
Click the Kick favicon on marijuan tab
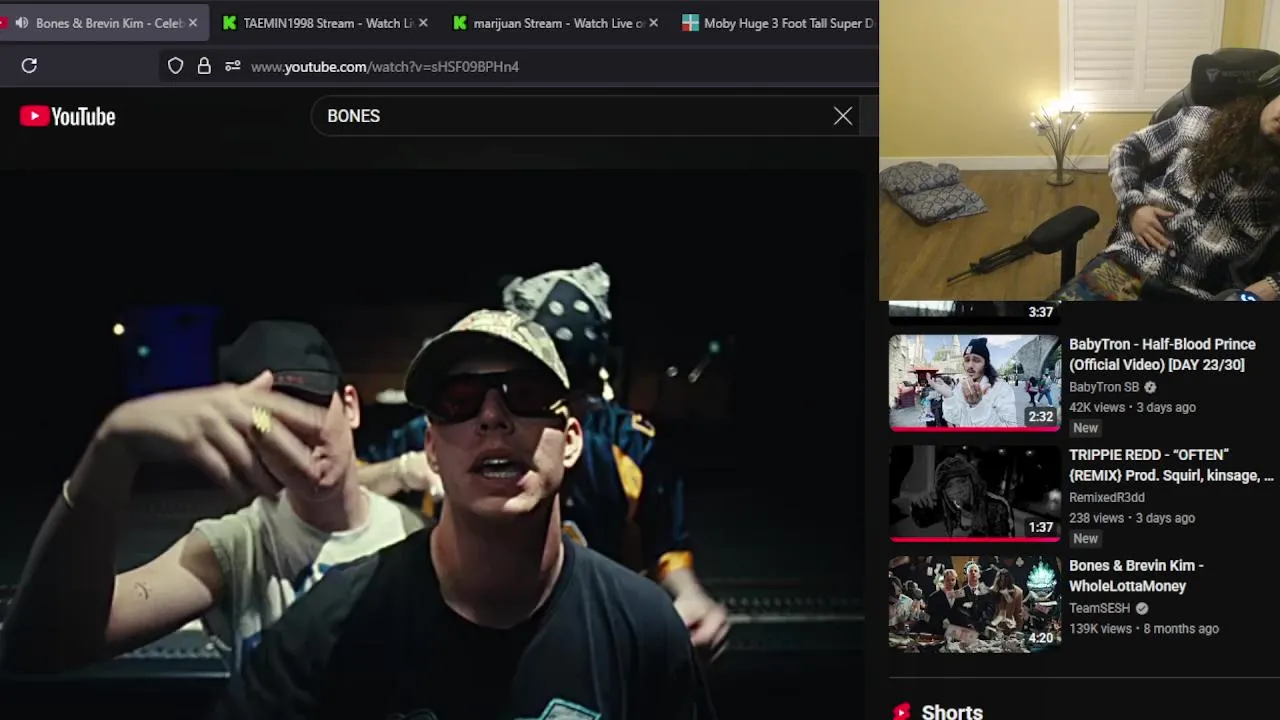pyautogui.click(x=460, y=23)
